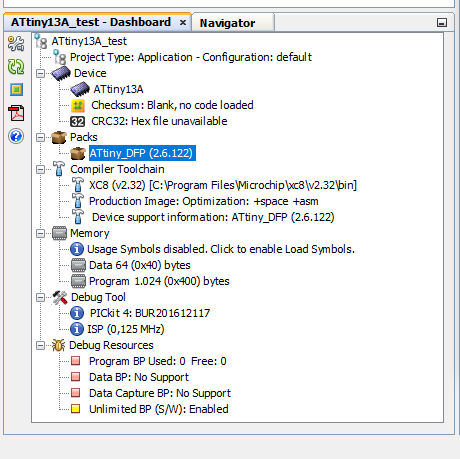Select 'ATtiny13A_test' project root text
Viewport: 460px width, 459px height.
pos(89,41)
